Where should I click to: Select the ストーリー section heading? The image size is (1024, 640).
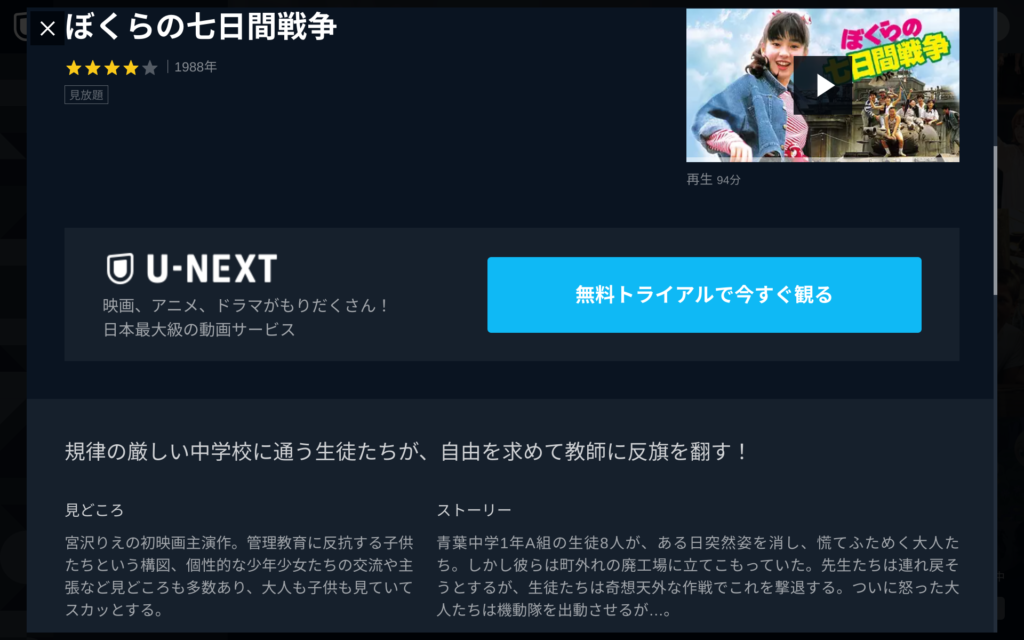point(473,510)
